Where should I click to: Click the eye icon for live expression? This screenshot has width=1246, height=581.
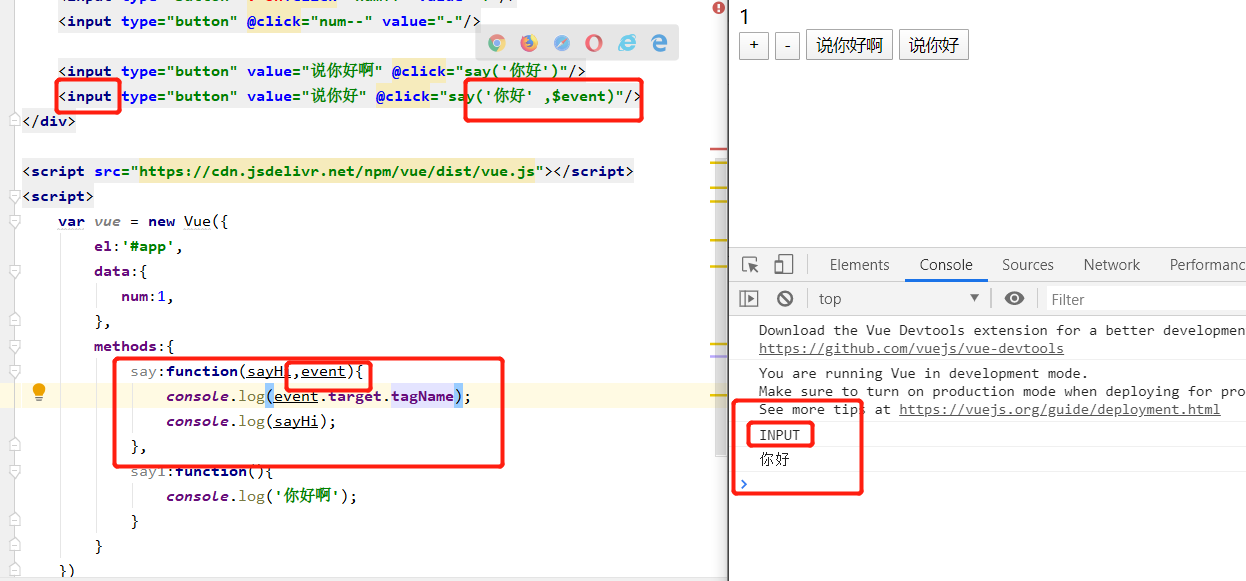pyautogui.click(x=1014, y=298)
